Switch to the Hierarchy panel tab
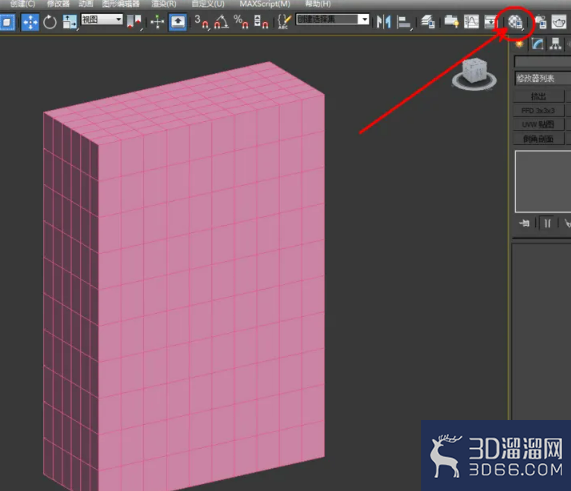The width and height of the screenshot is (571, 491). click(x=555, y=44)
